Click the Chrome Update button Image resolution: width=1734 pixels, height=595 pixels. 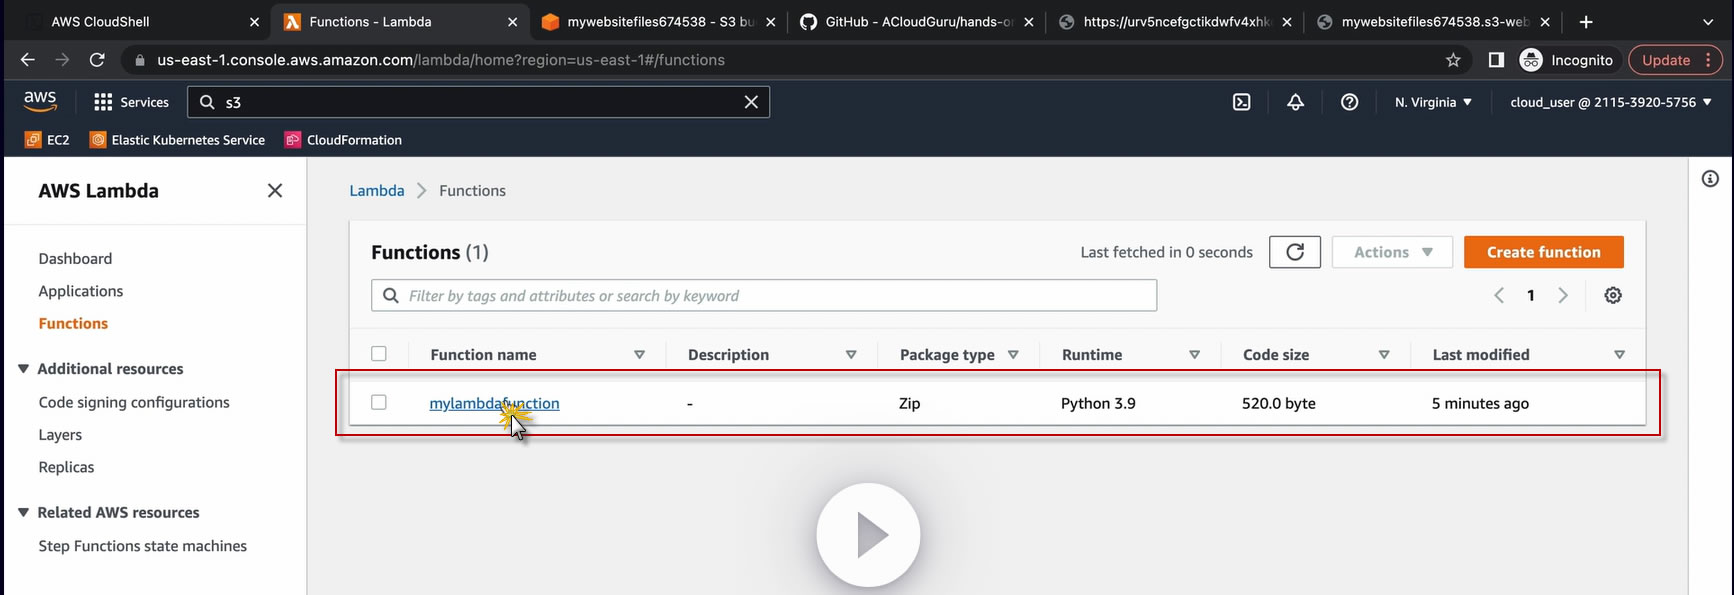[1677, 60]
